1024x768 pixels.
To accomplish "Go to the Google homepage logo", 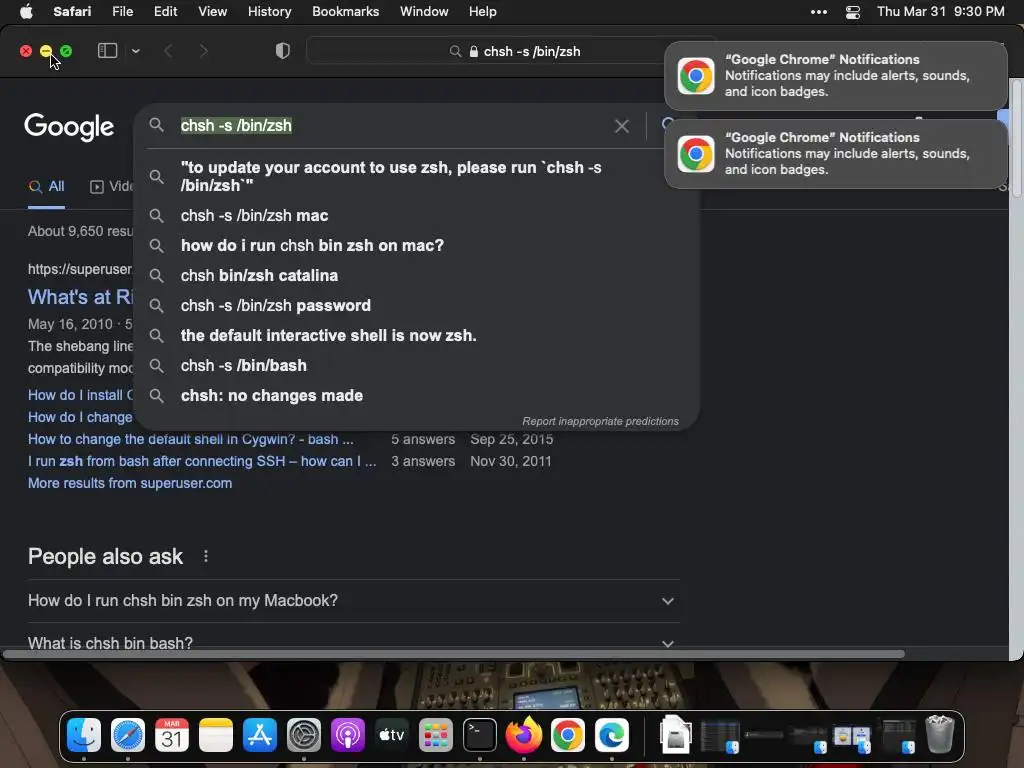I will tap(69, 127).
